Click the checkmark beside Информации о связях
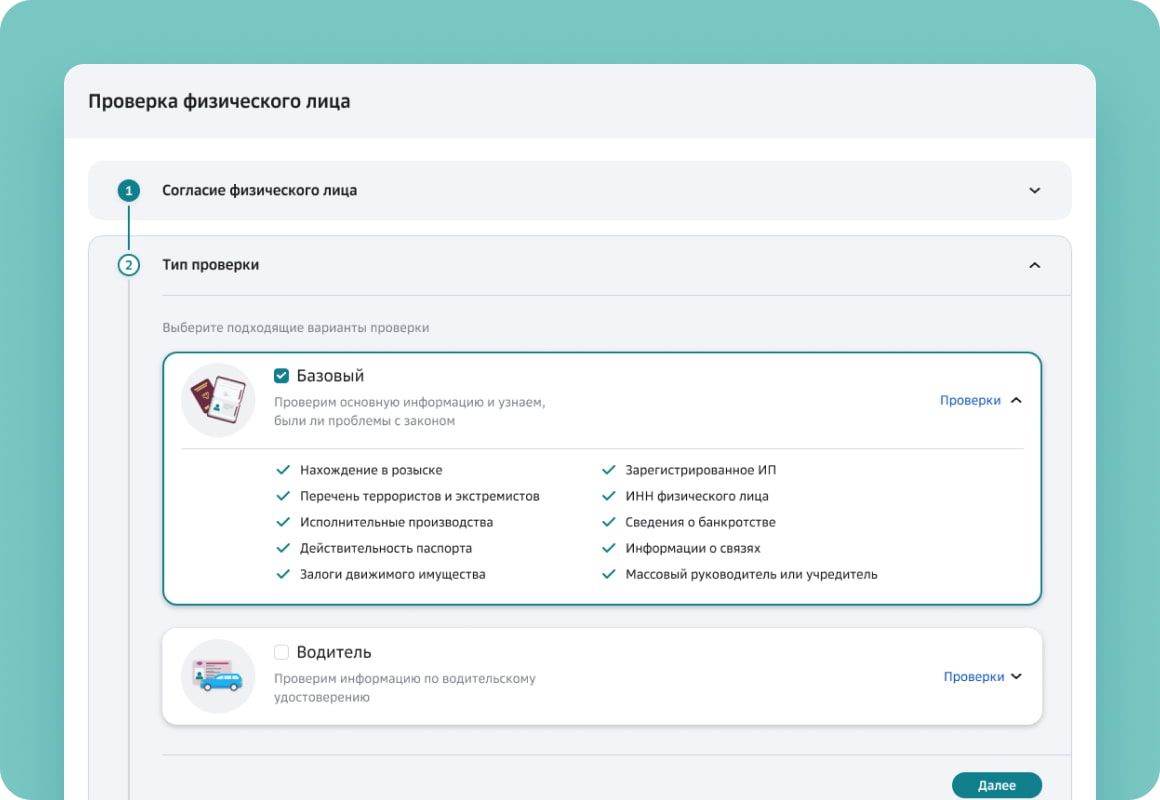The width and height of the screenshot is (1160, 800). pos(608,548)
